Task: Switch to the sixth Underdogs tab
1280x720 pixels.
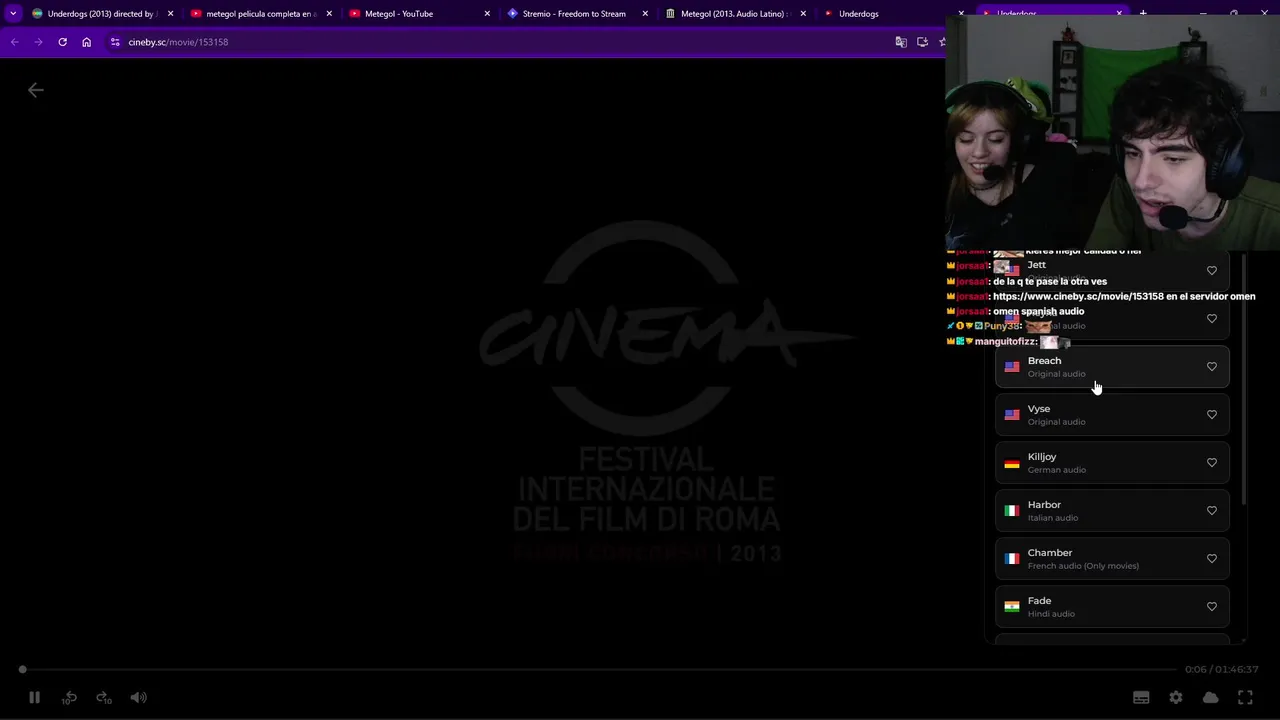Action: point(893,14)
